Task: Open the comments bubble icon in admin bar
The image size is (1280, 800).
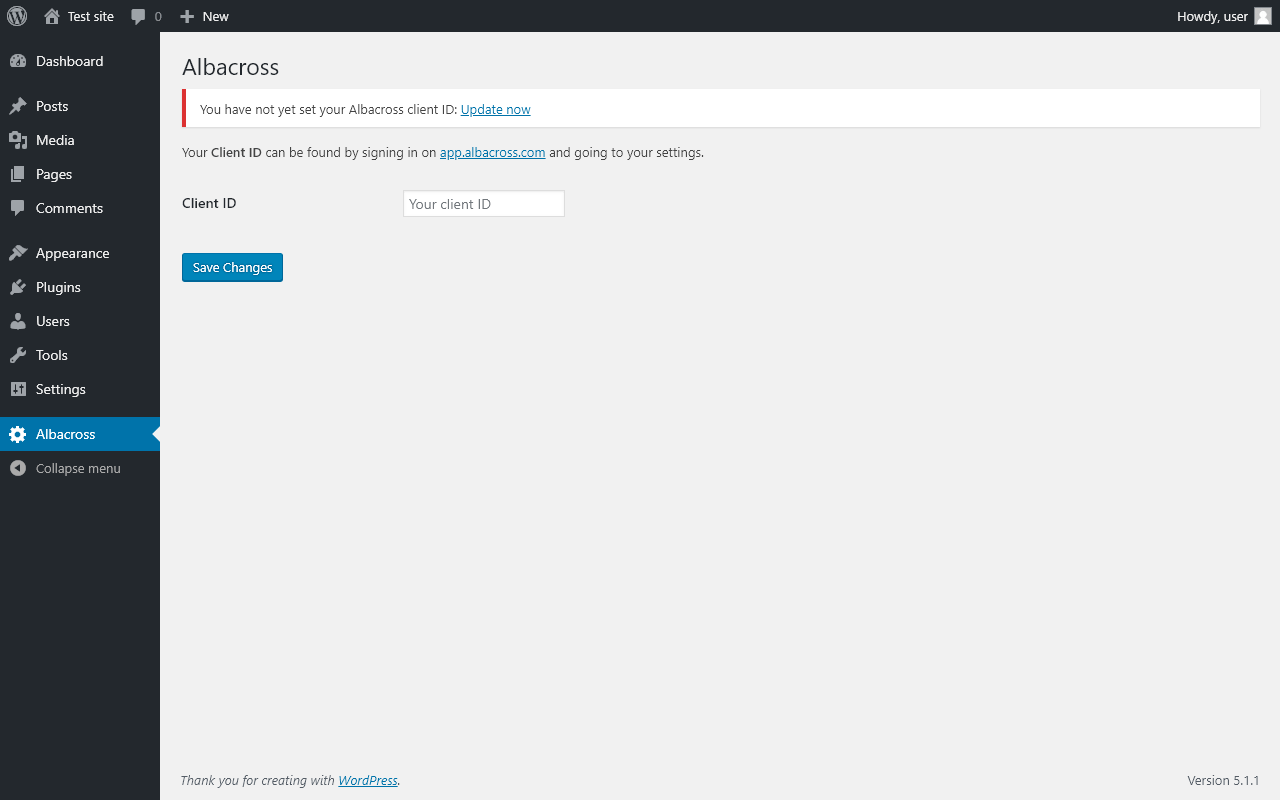Action: click(139, 16)
